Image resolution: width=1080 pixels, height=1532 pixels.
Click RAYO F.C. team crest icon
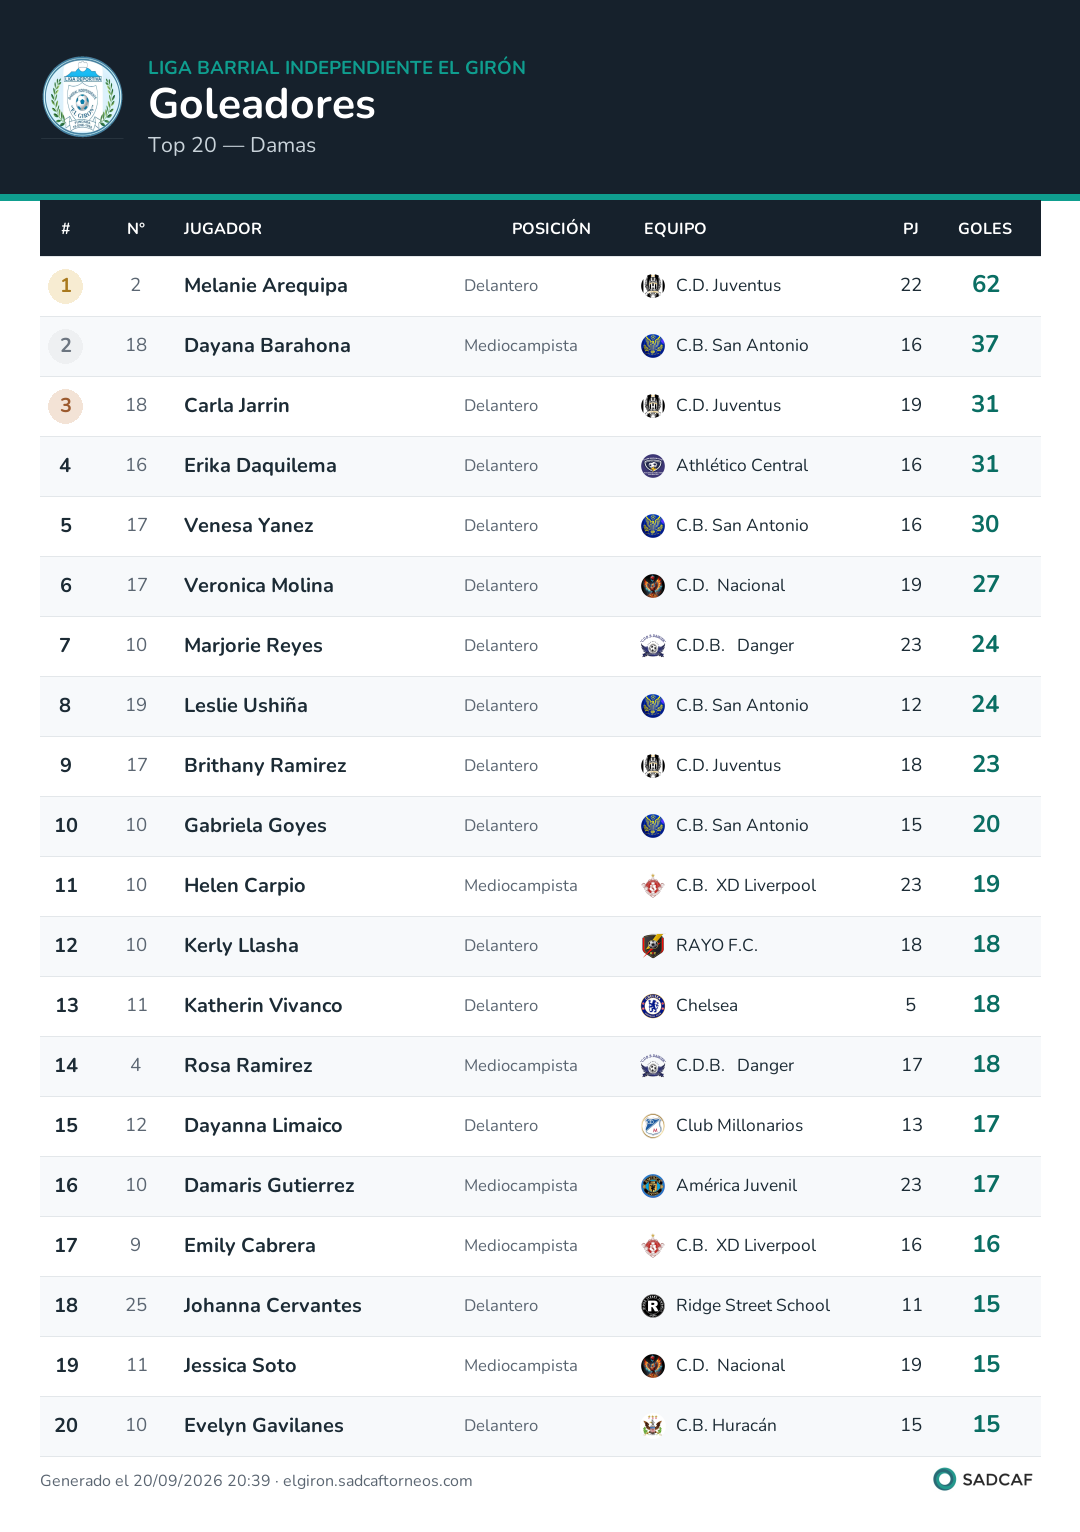click(653, 946)
